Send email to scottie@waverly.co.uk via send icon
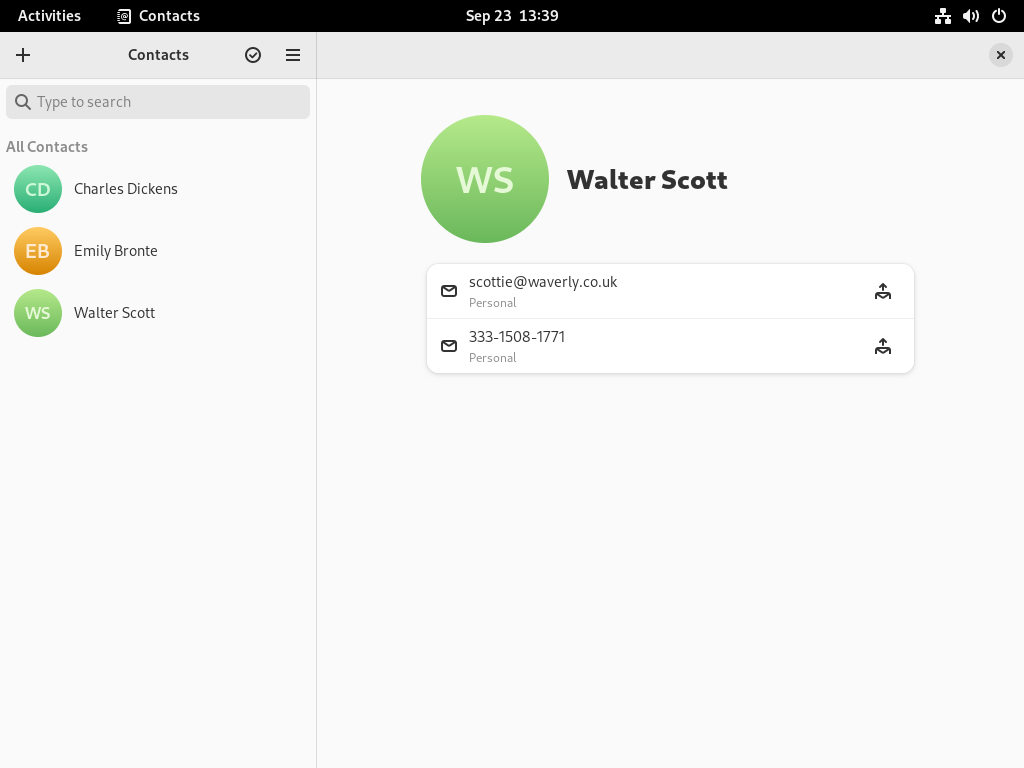 point(882,291)
